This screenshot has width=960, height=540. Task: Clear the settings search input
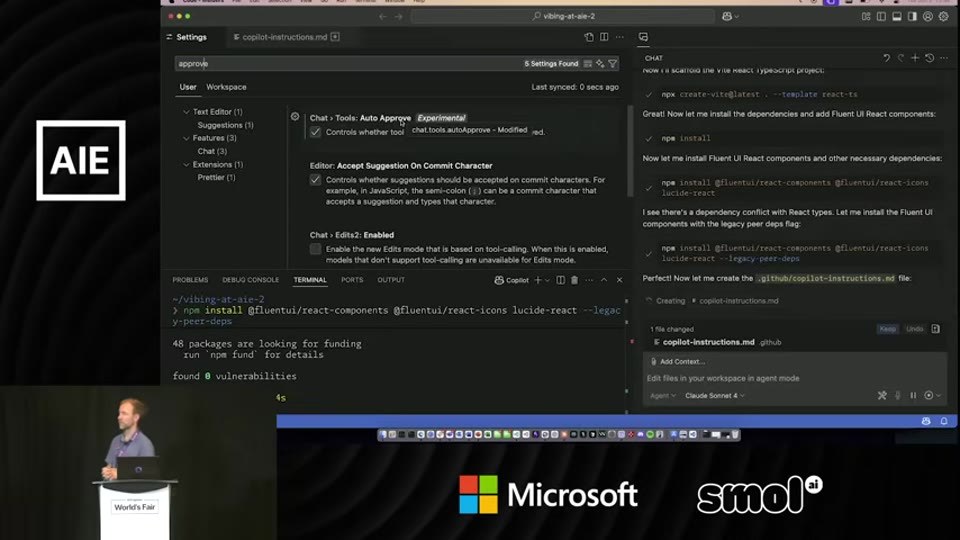coord(588,64)
